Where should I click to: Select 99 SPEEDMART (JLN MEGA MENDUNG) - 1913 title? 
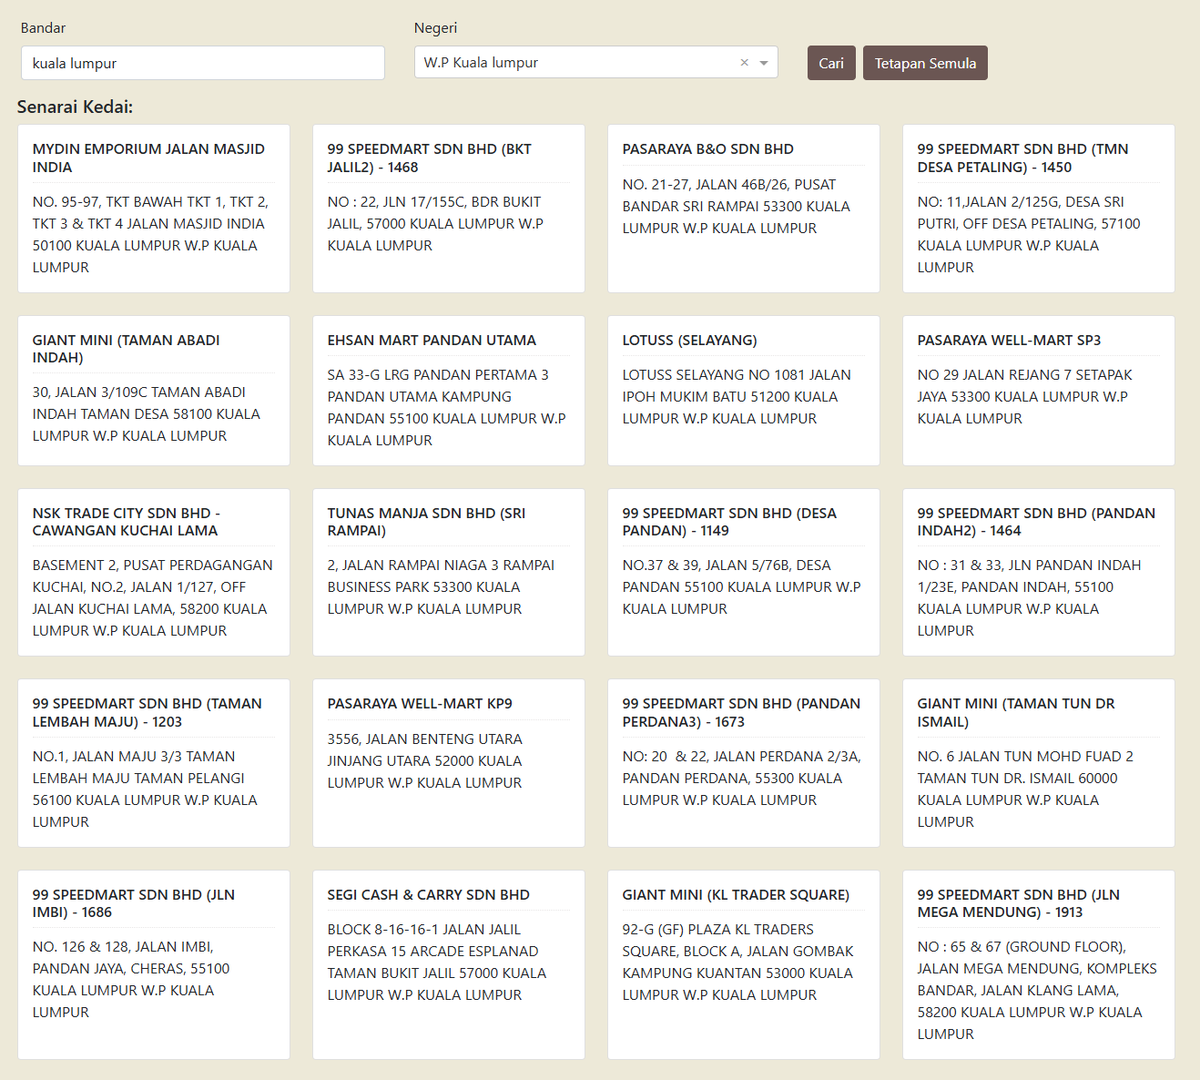click(x=1018, y=904)
